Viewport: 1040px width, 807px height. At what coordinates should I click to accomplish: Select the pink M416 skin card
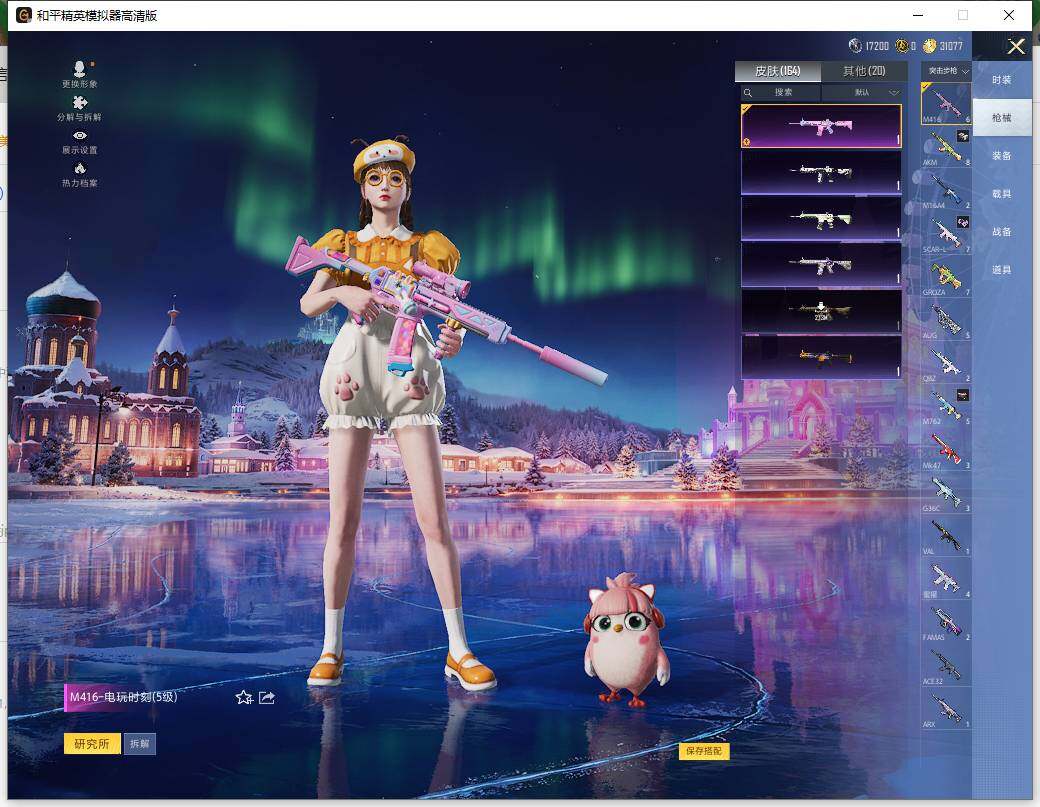[821, 126]
